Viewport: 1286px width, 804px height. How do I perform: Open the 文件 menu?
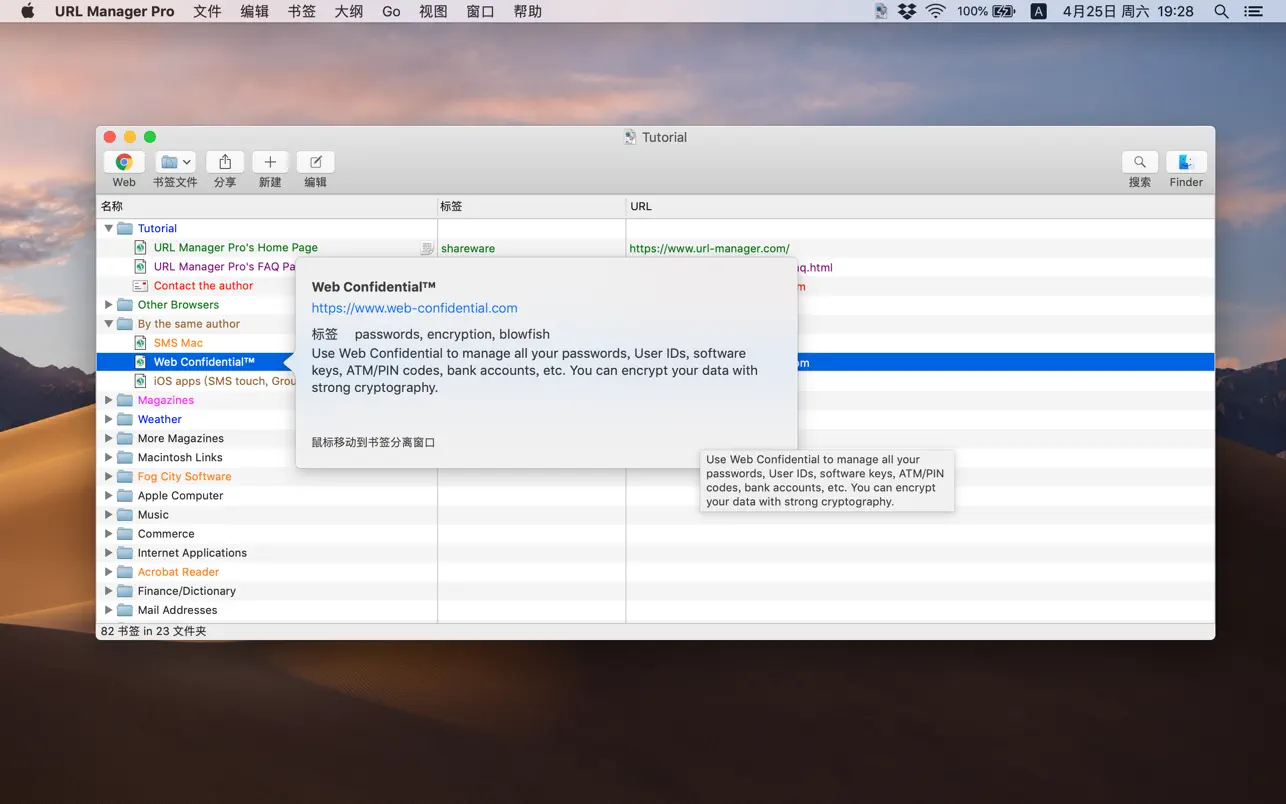(x=207, y=12)
